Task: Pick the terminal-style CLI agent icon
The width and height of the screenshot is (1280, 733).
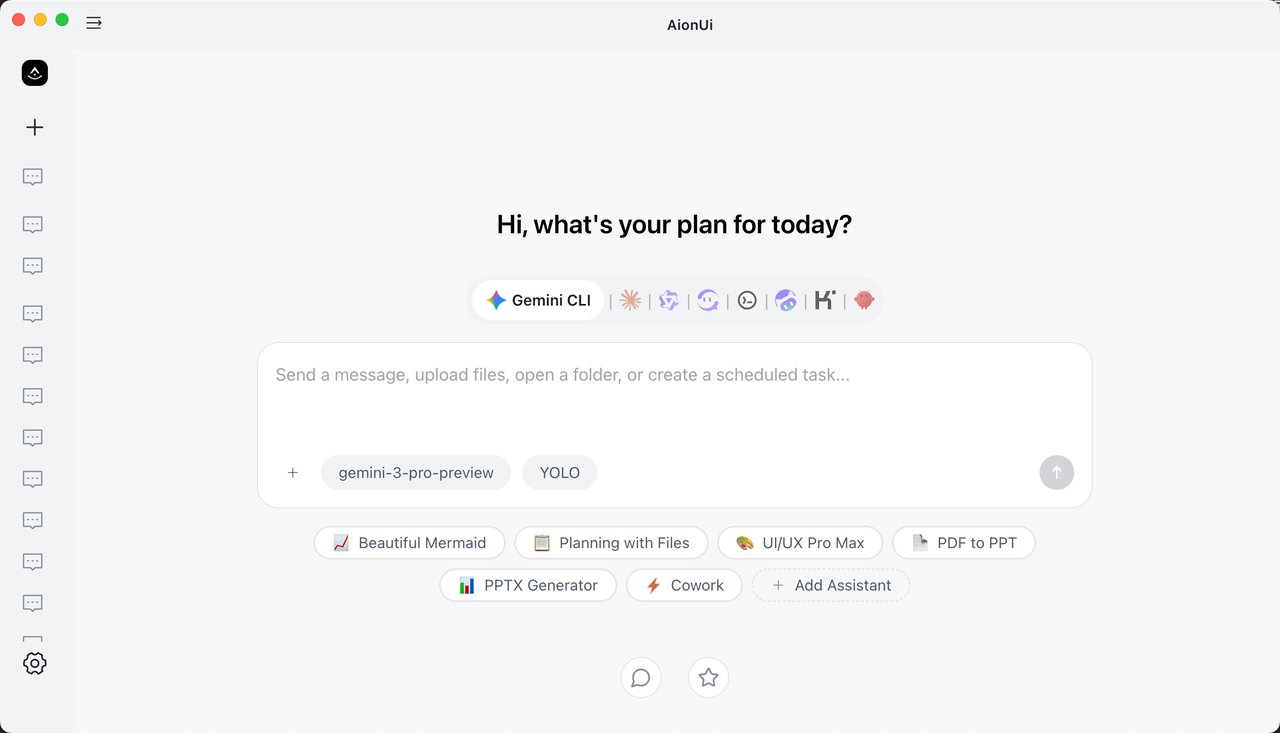Action: click(747, 300)
